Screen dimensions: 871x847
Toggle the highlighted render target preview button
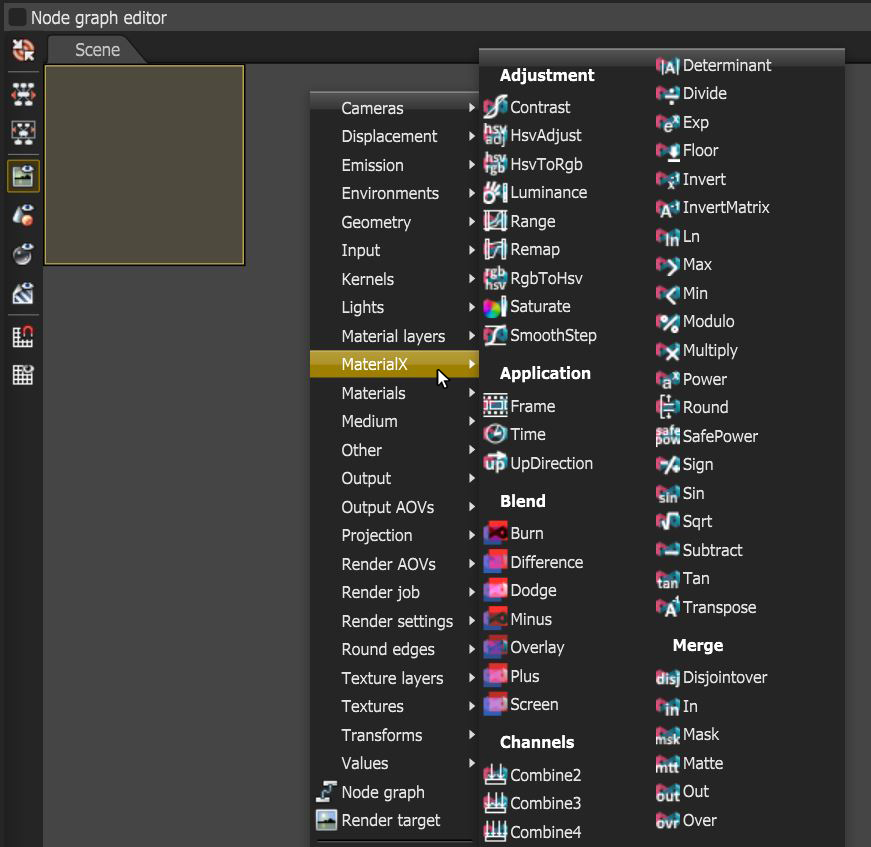coord(23,176)
